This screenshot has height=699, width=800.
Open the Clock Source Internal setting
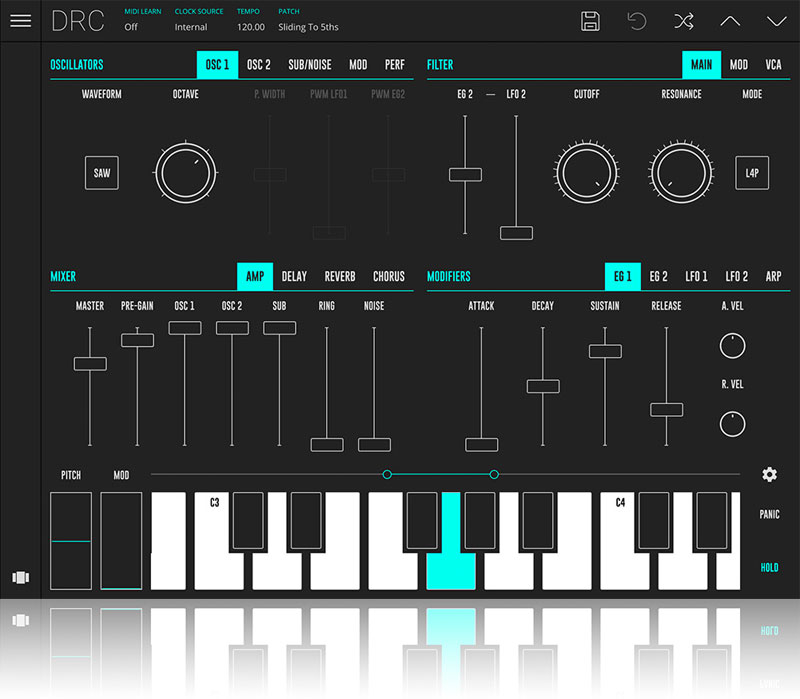[191, 27]
